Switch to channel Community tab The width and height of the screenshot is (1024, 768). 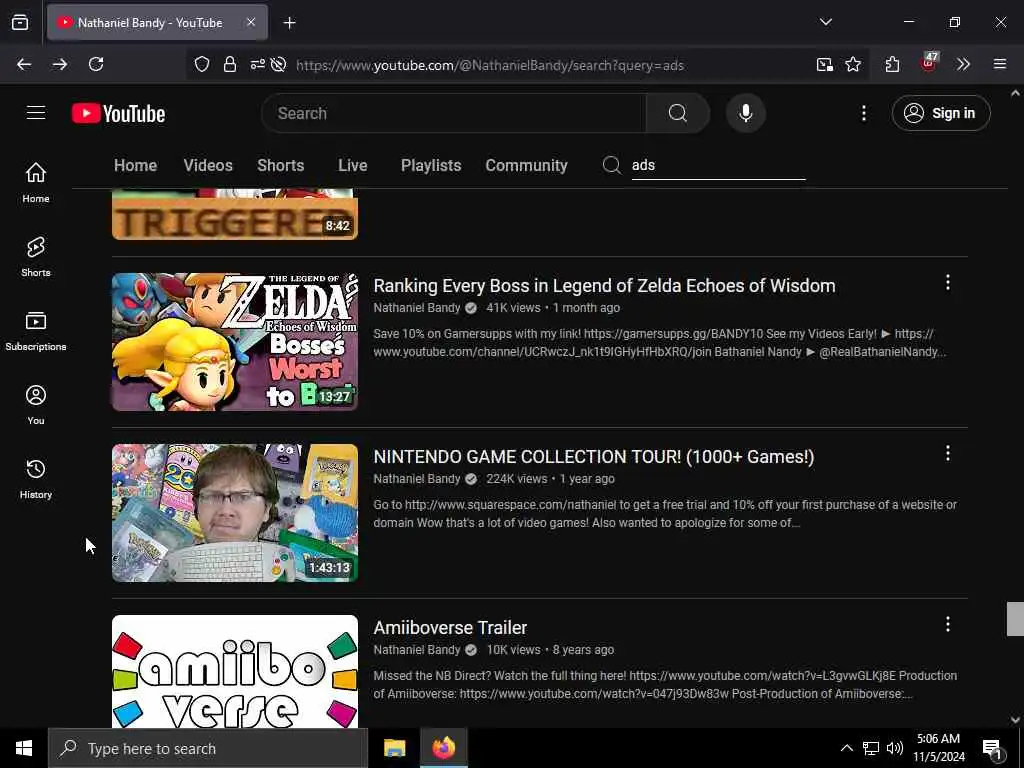(x=526, y=165)
